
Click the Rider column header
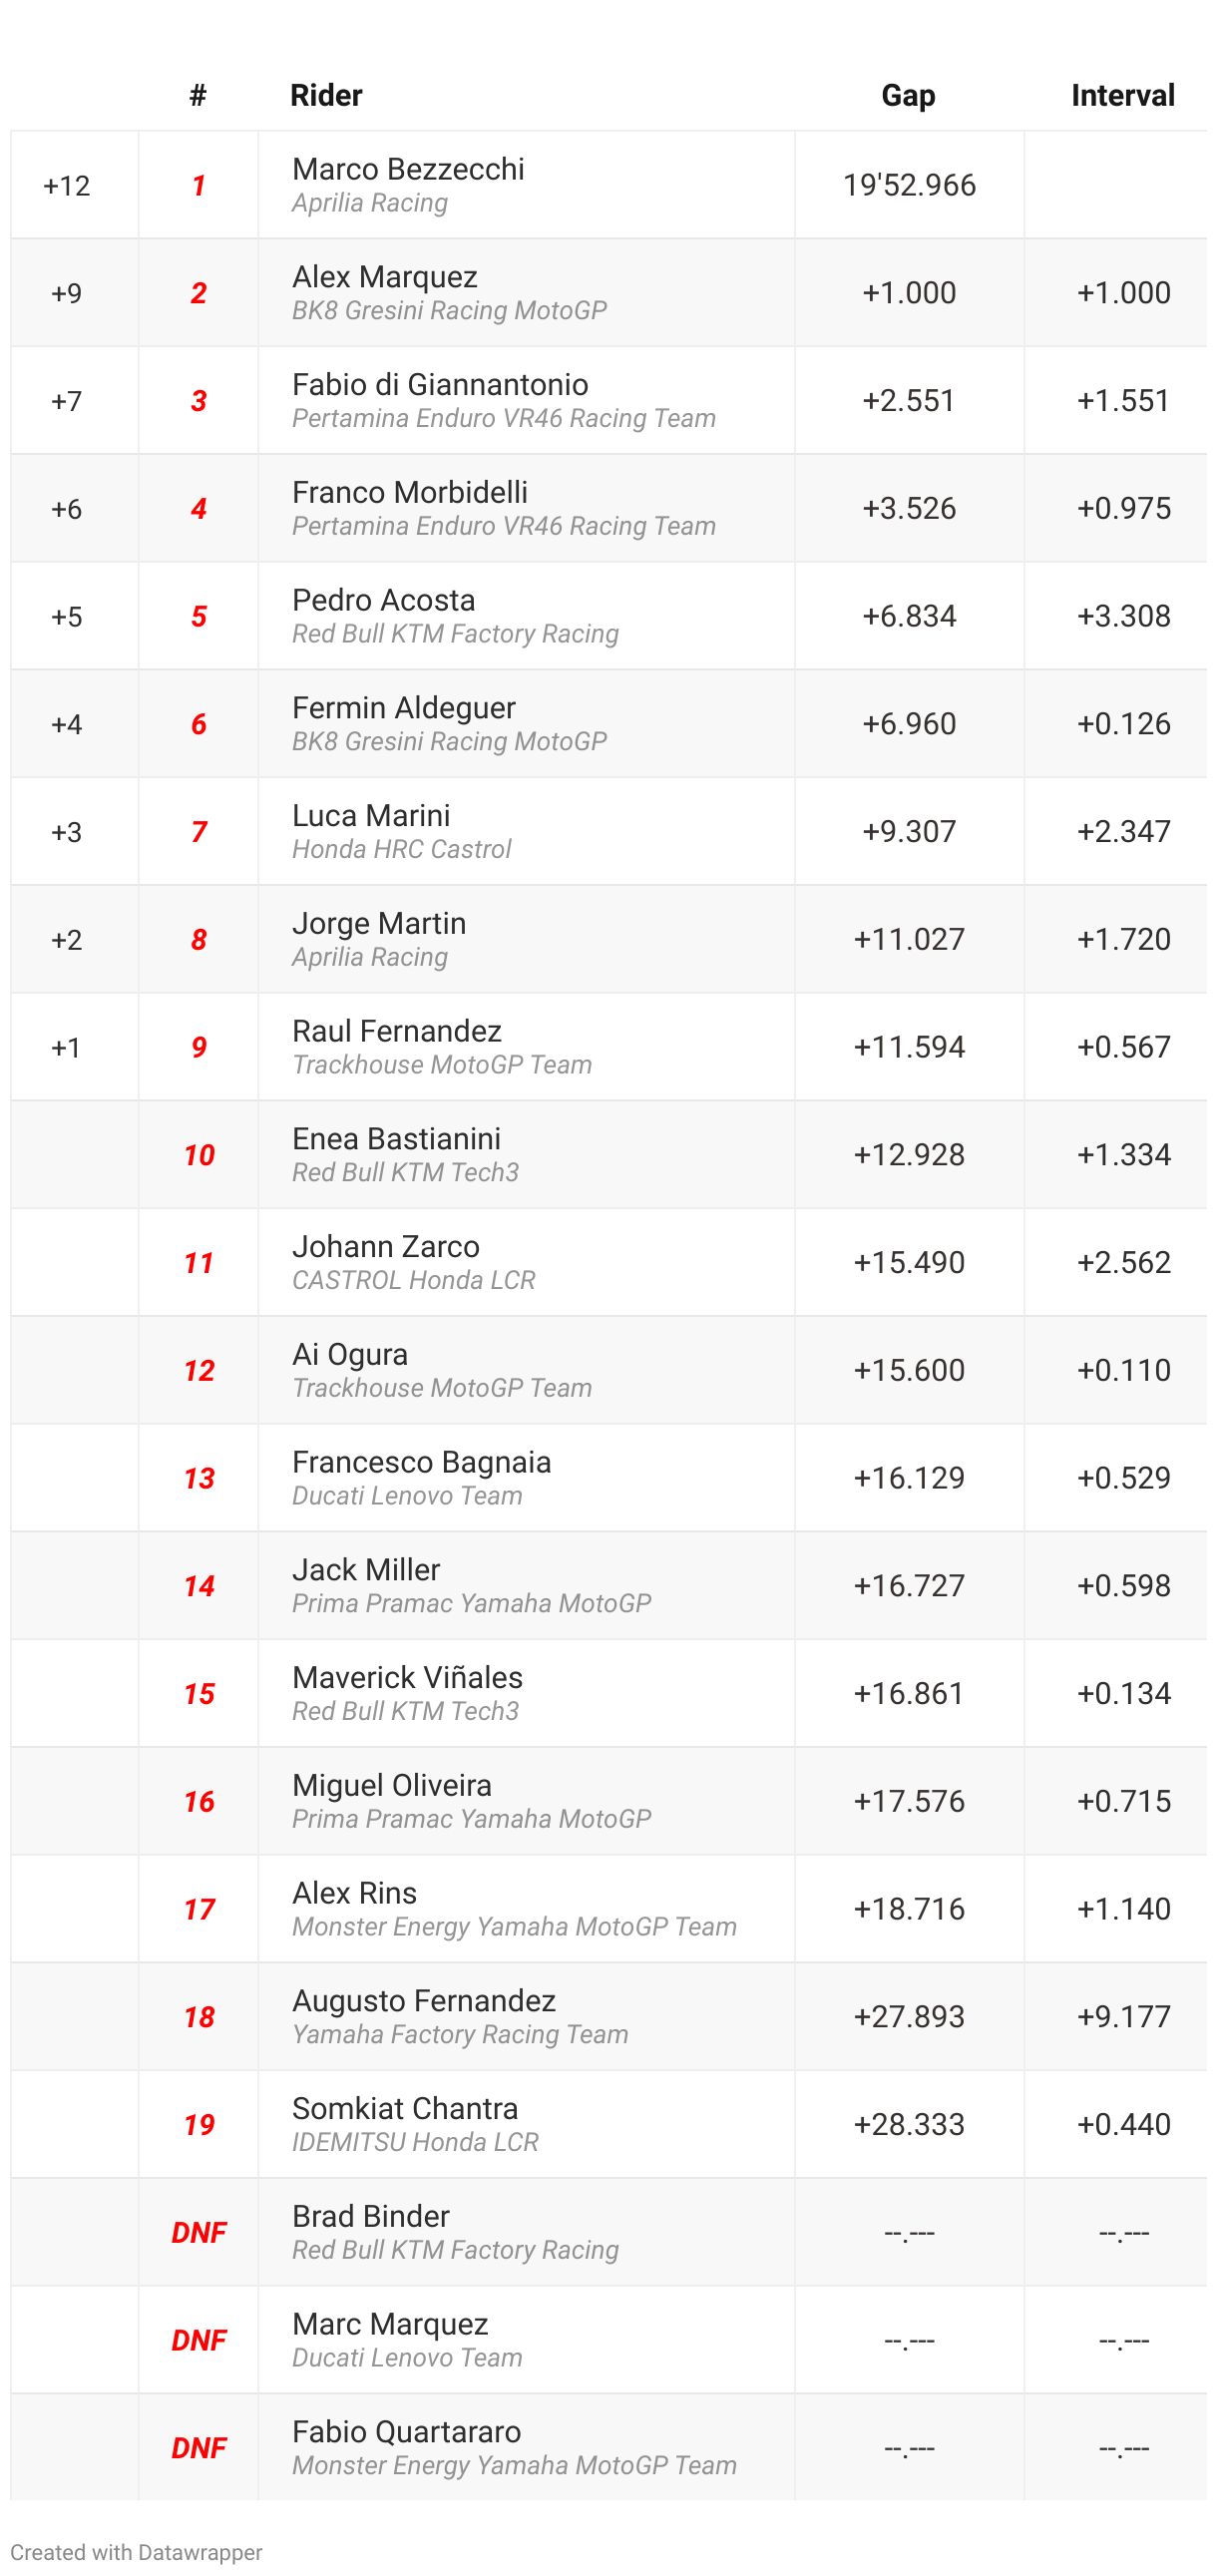point(326,95)
